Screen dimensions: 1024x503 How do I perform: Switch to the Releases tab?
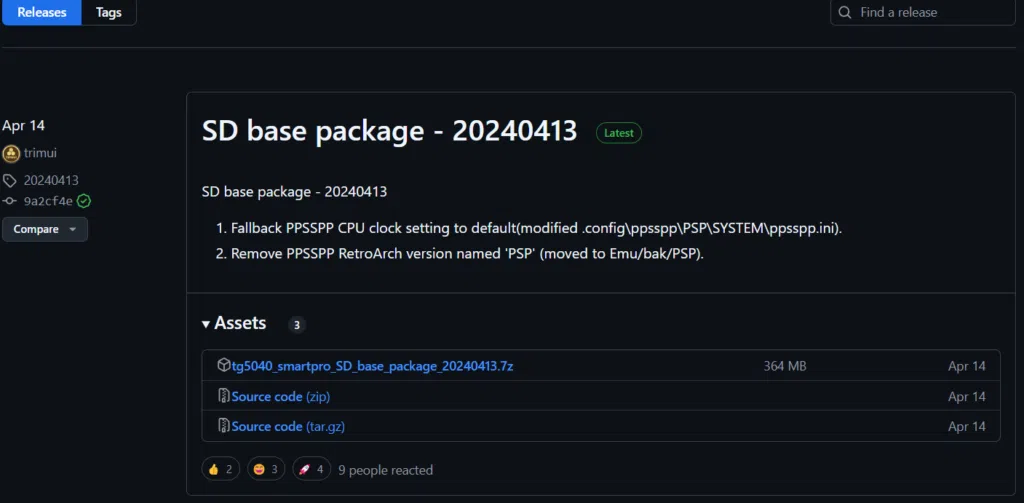pos(41,12)
